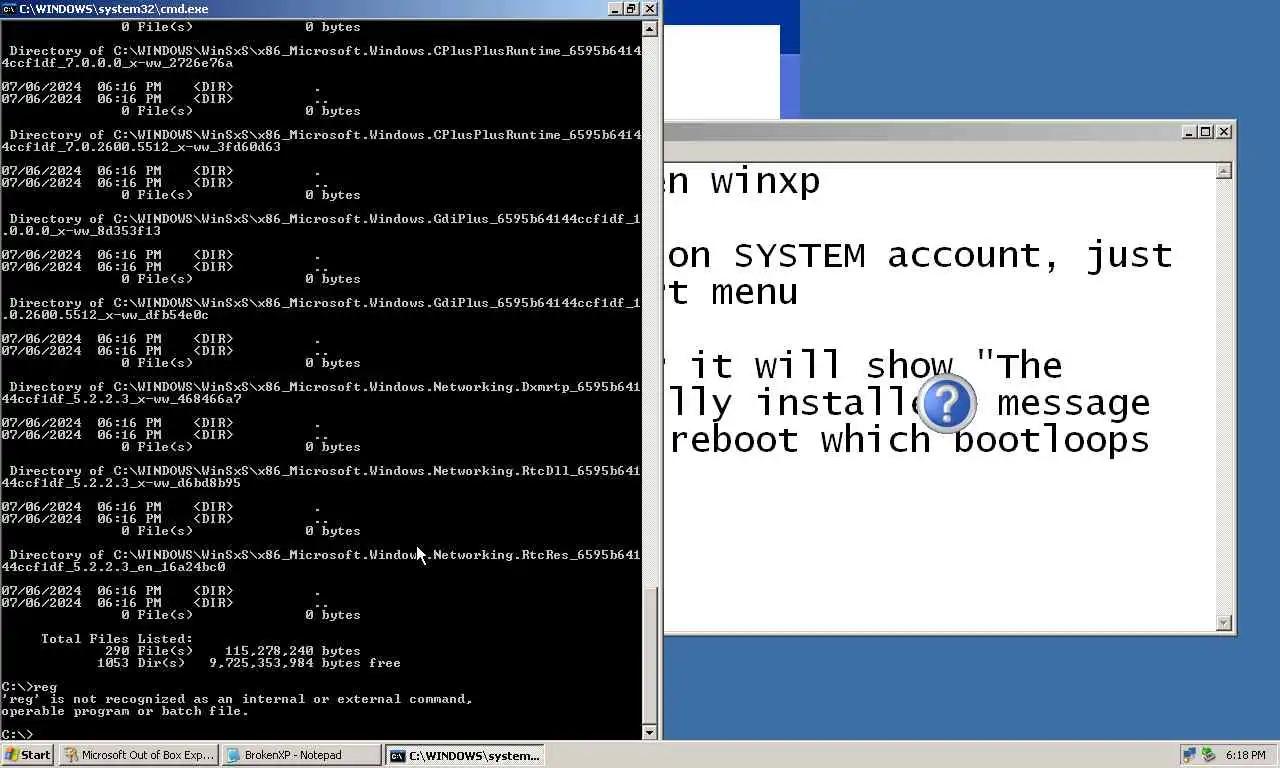Click the 'C:\>reg' command line
The height and width of the screenshot is (768, 1280).
(x=29, y=687)
